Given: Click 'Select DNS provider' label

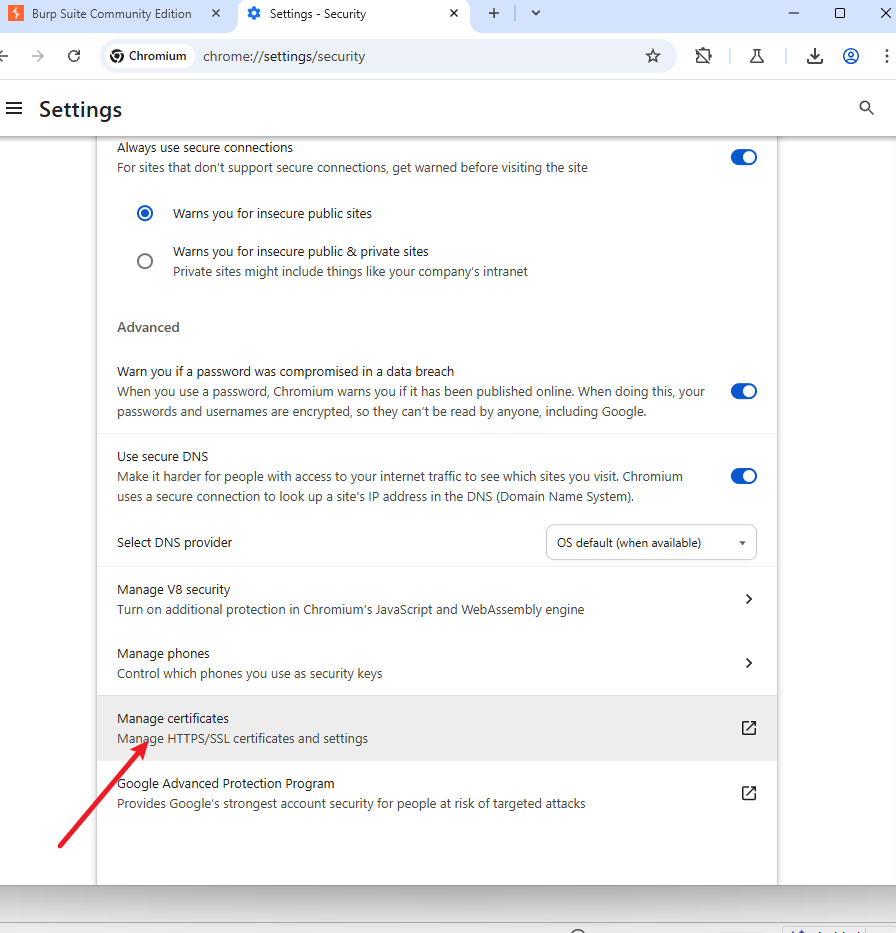Looking at the screenshot, I should (x=174, y=542).
